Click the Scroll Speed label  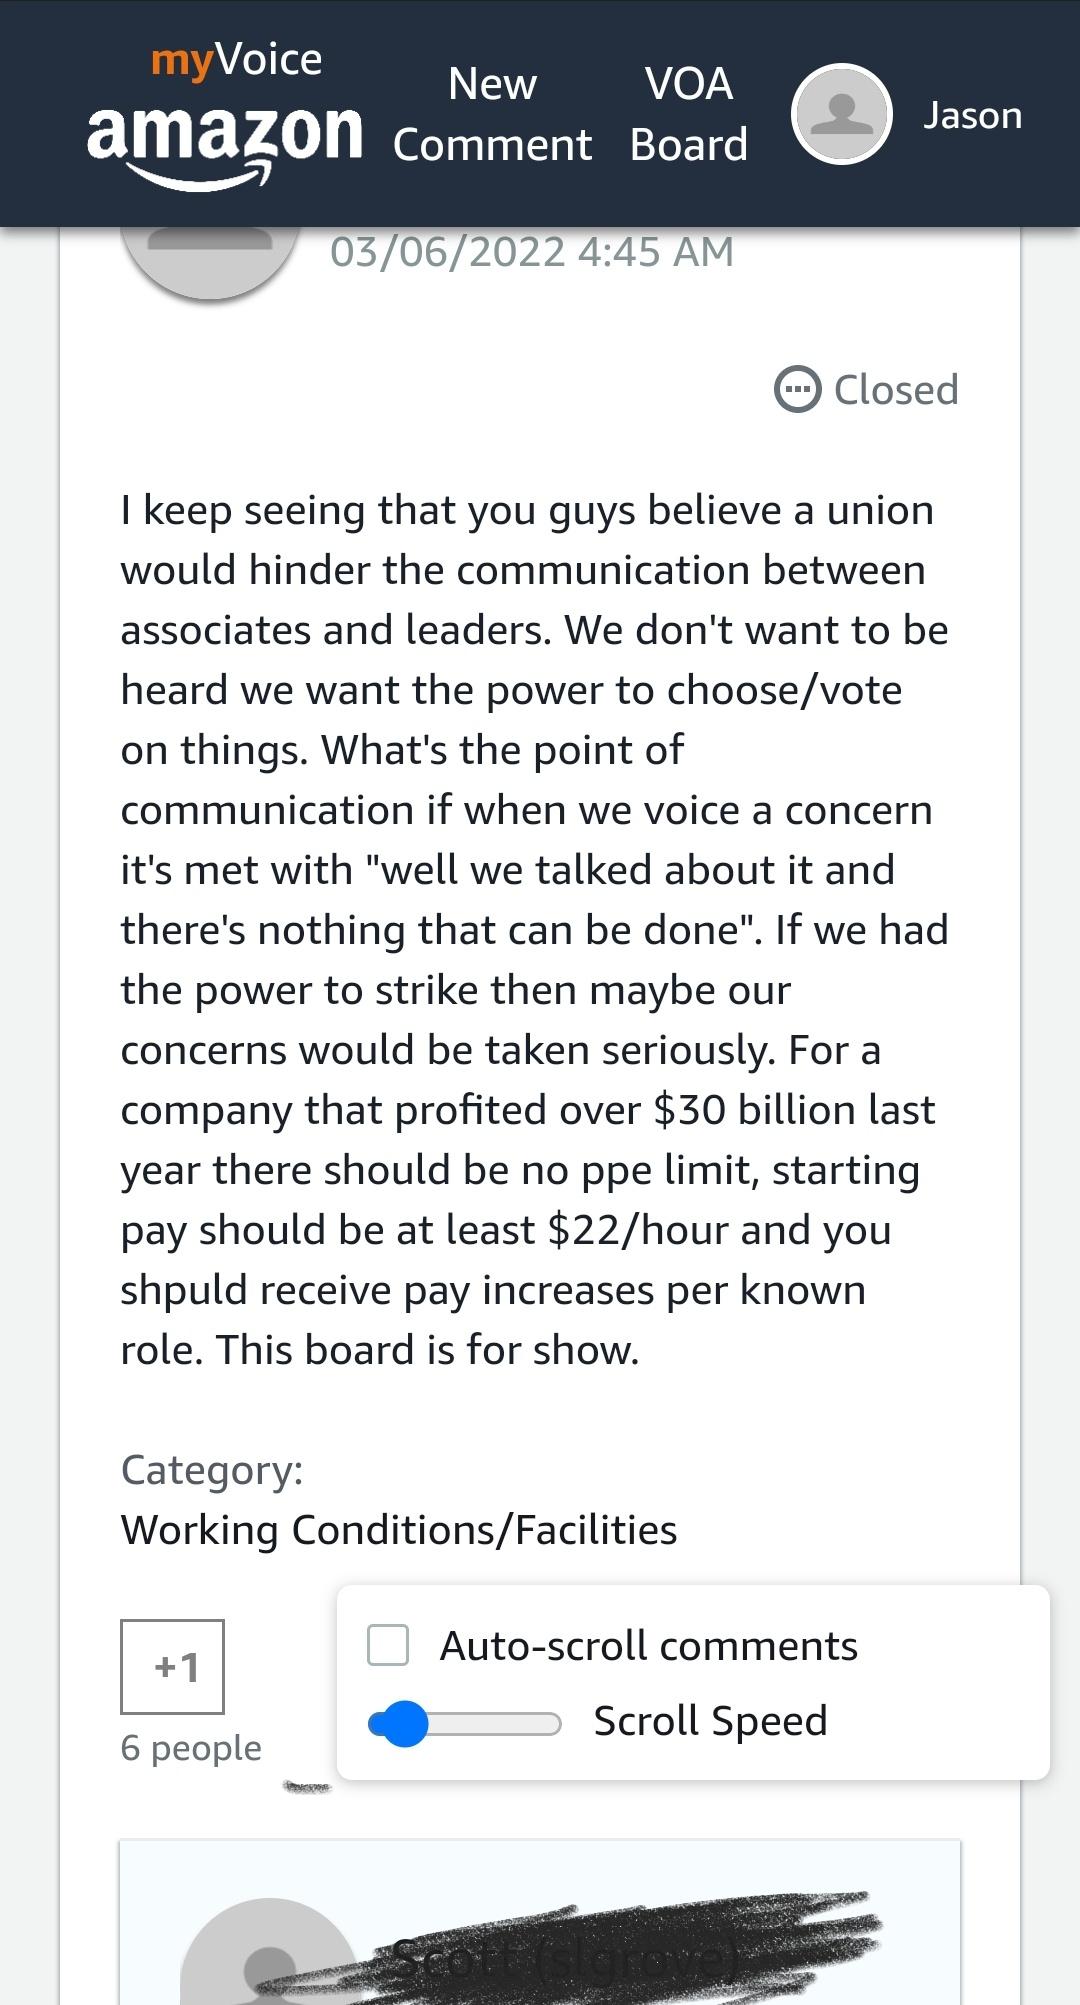point(710,1721)
